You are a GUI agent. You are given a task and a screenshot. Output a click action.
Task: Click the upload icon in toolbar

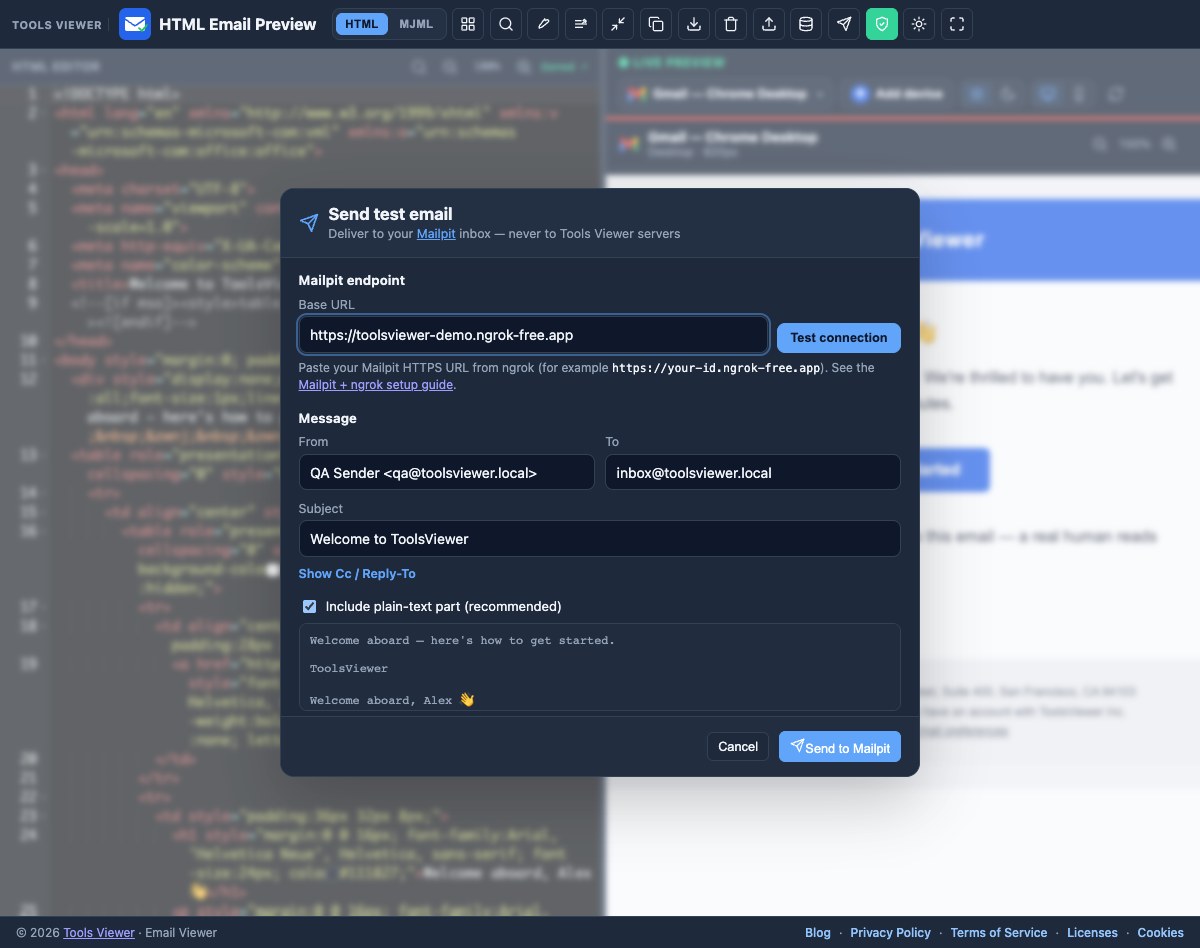click(769, 24)
